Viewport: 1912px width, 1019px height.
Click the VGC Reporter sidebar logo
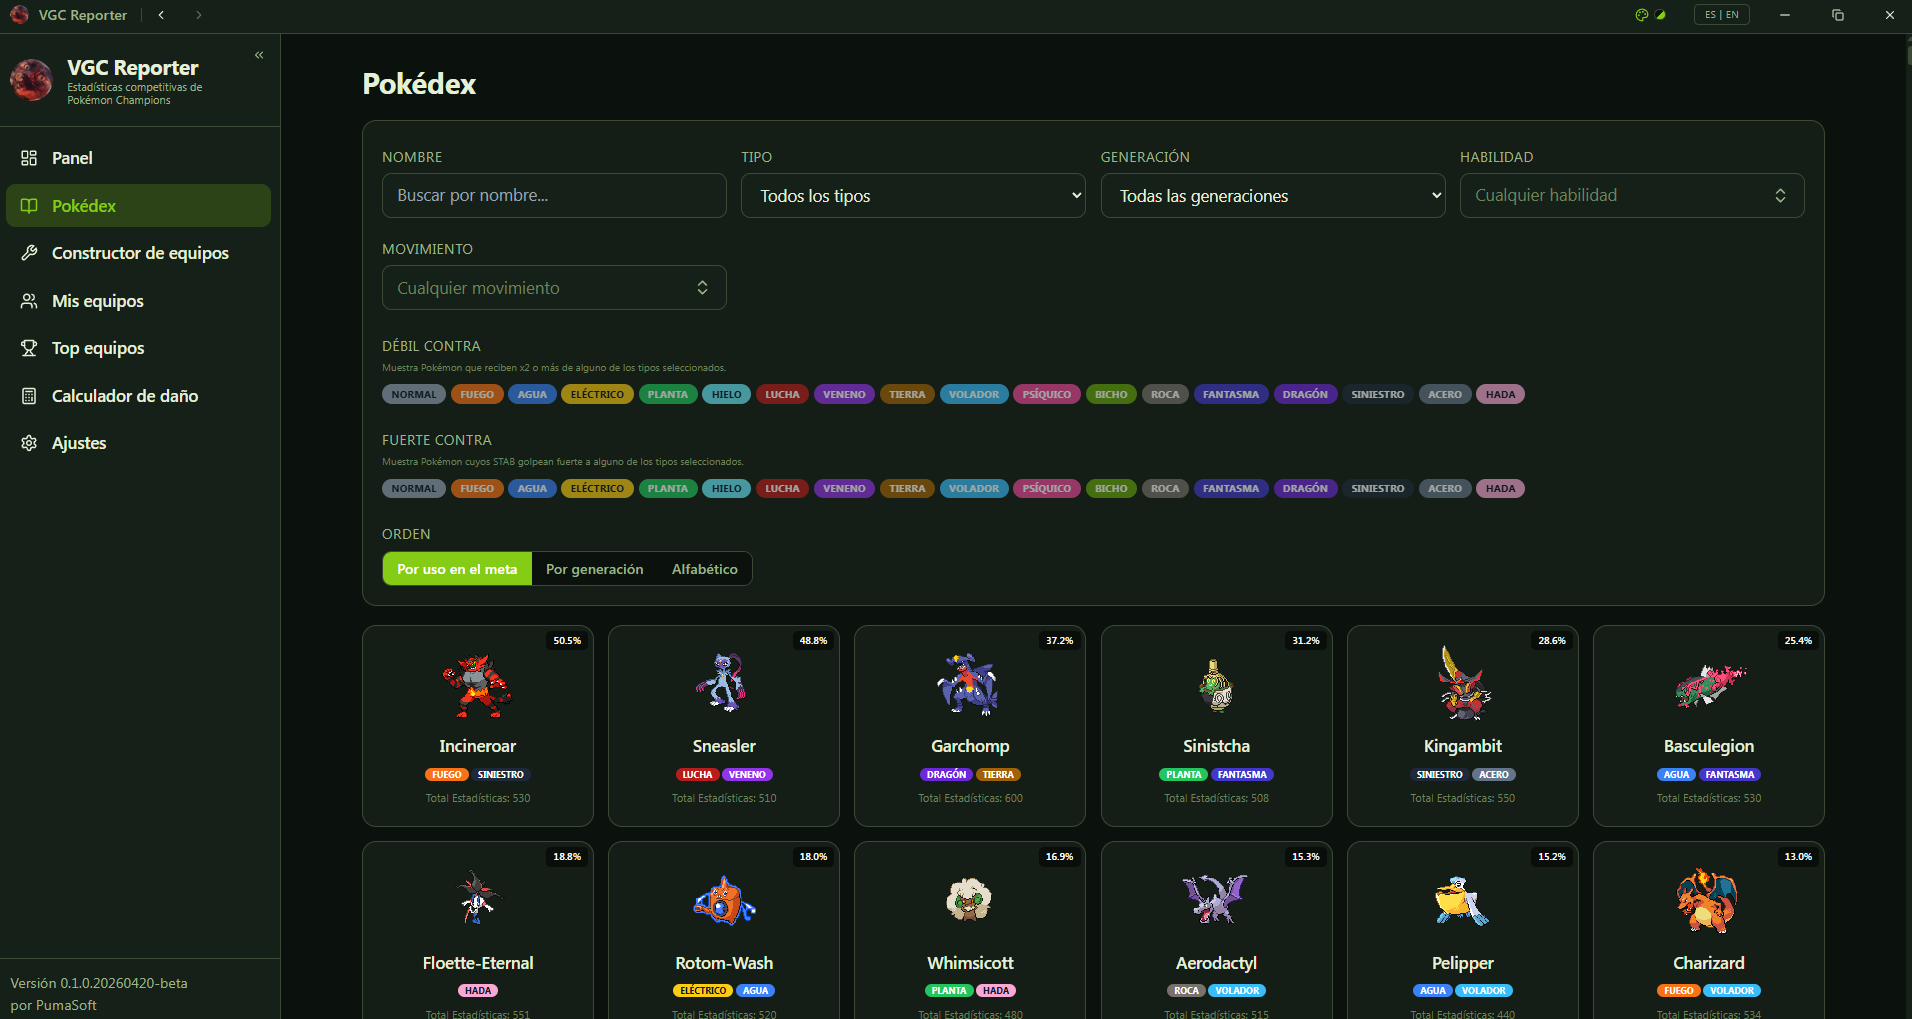tap(31, 80)
